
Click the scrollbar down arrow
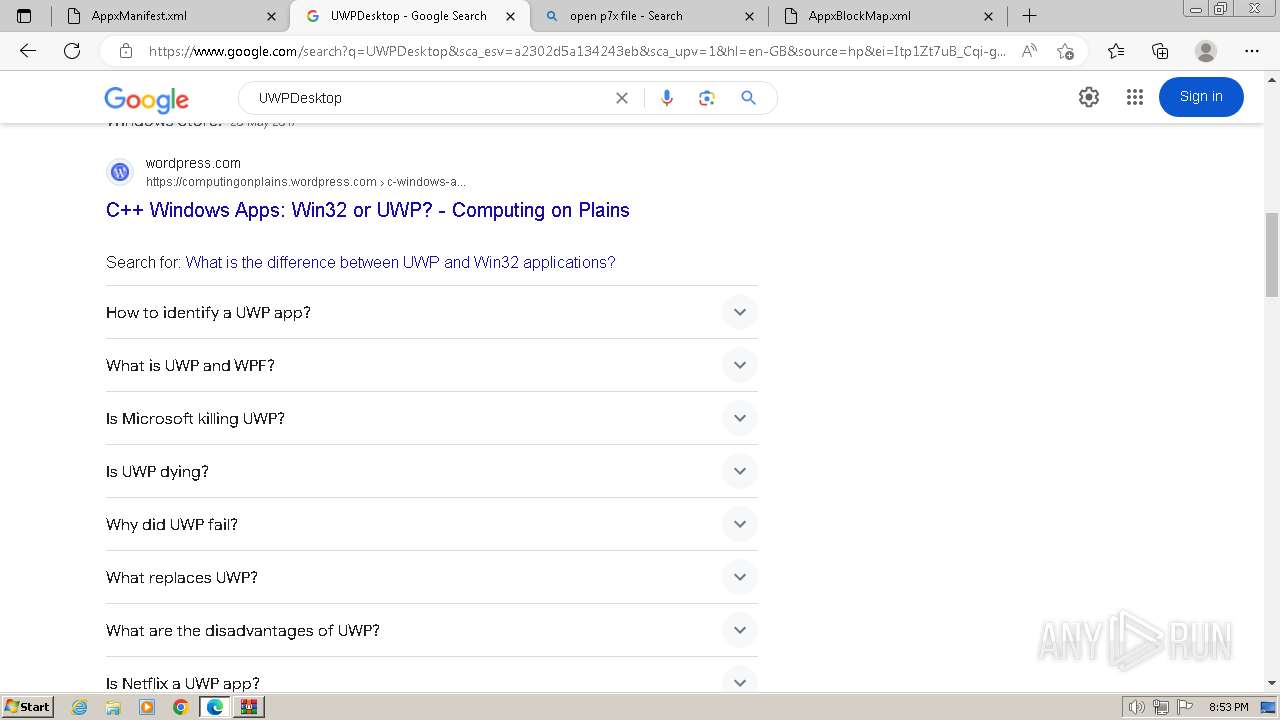point(1272,683)
